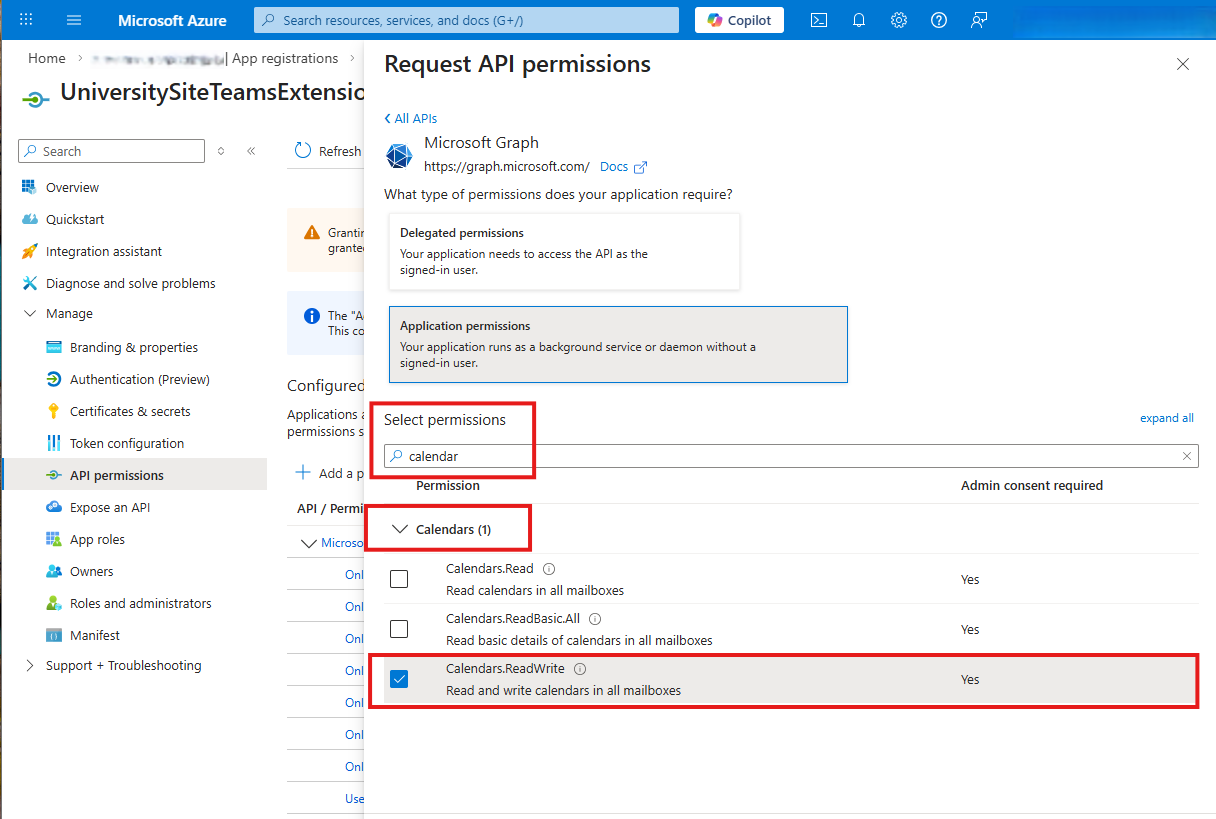This screenshot has height=819, width=1216.
Task: Open App roles
Action: [x=97, y=539]
